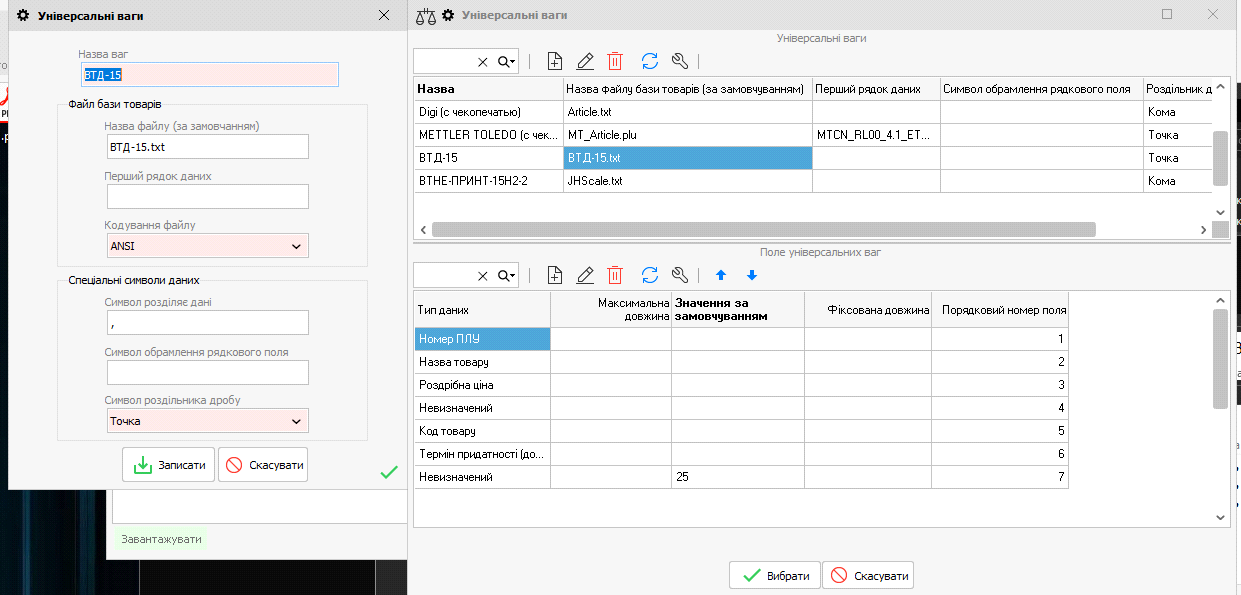1241x595 pixels.
Task: Move selected field up with blue arrow
Action: (721, 275)
